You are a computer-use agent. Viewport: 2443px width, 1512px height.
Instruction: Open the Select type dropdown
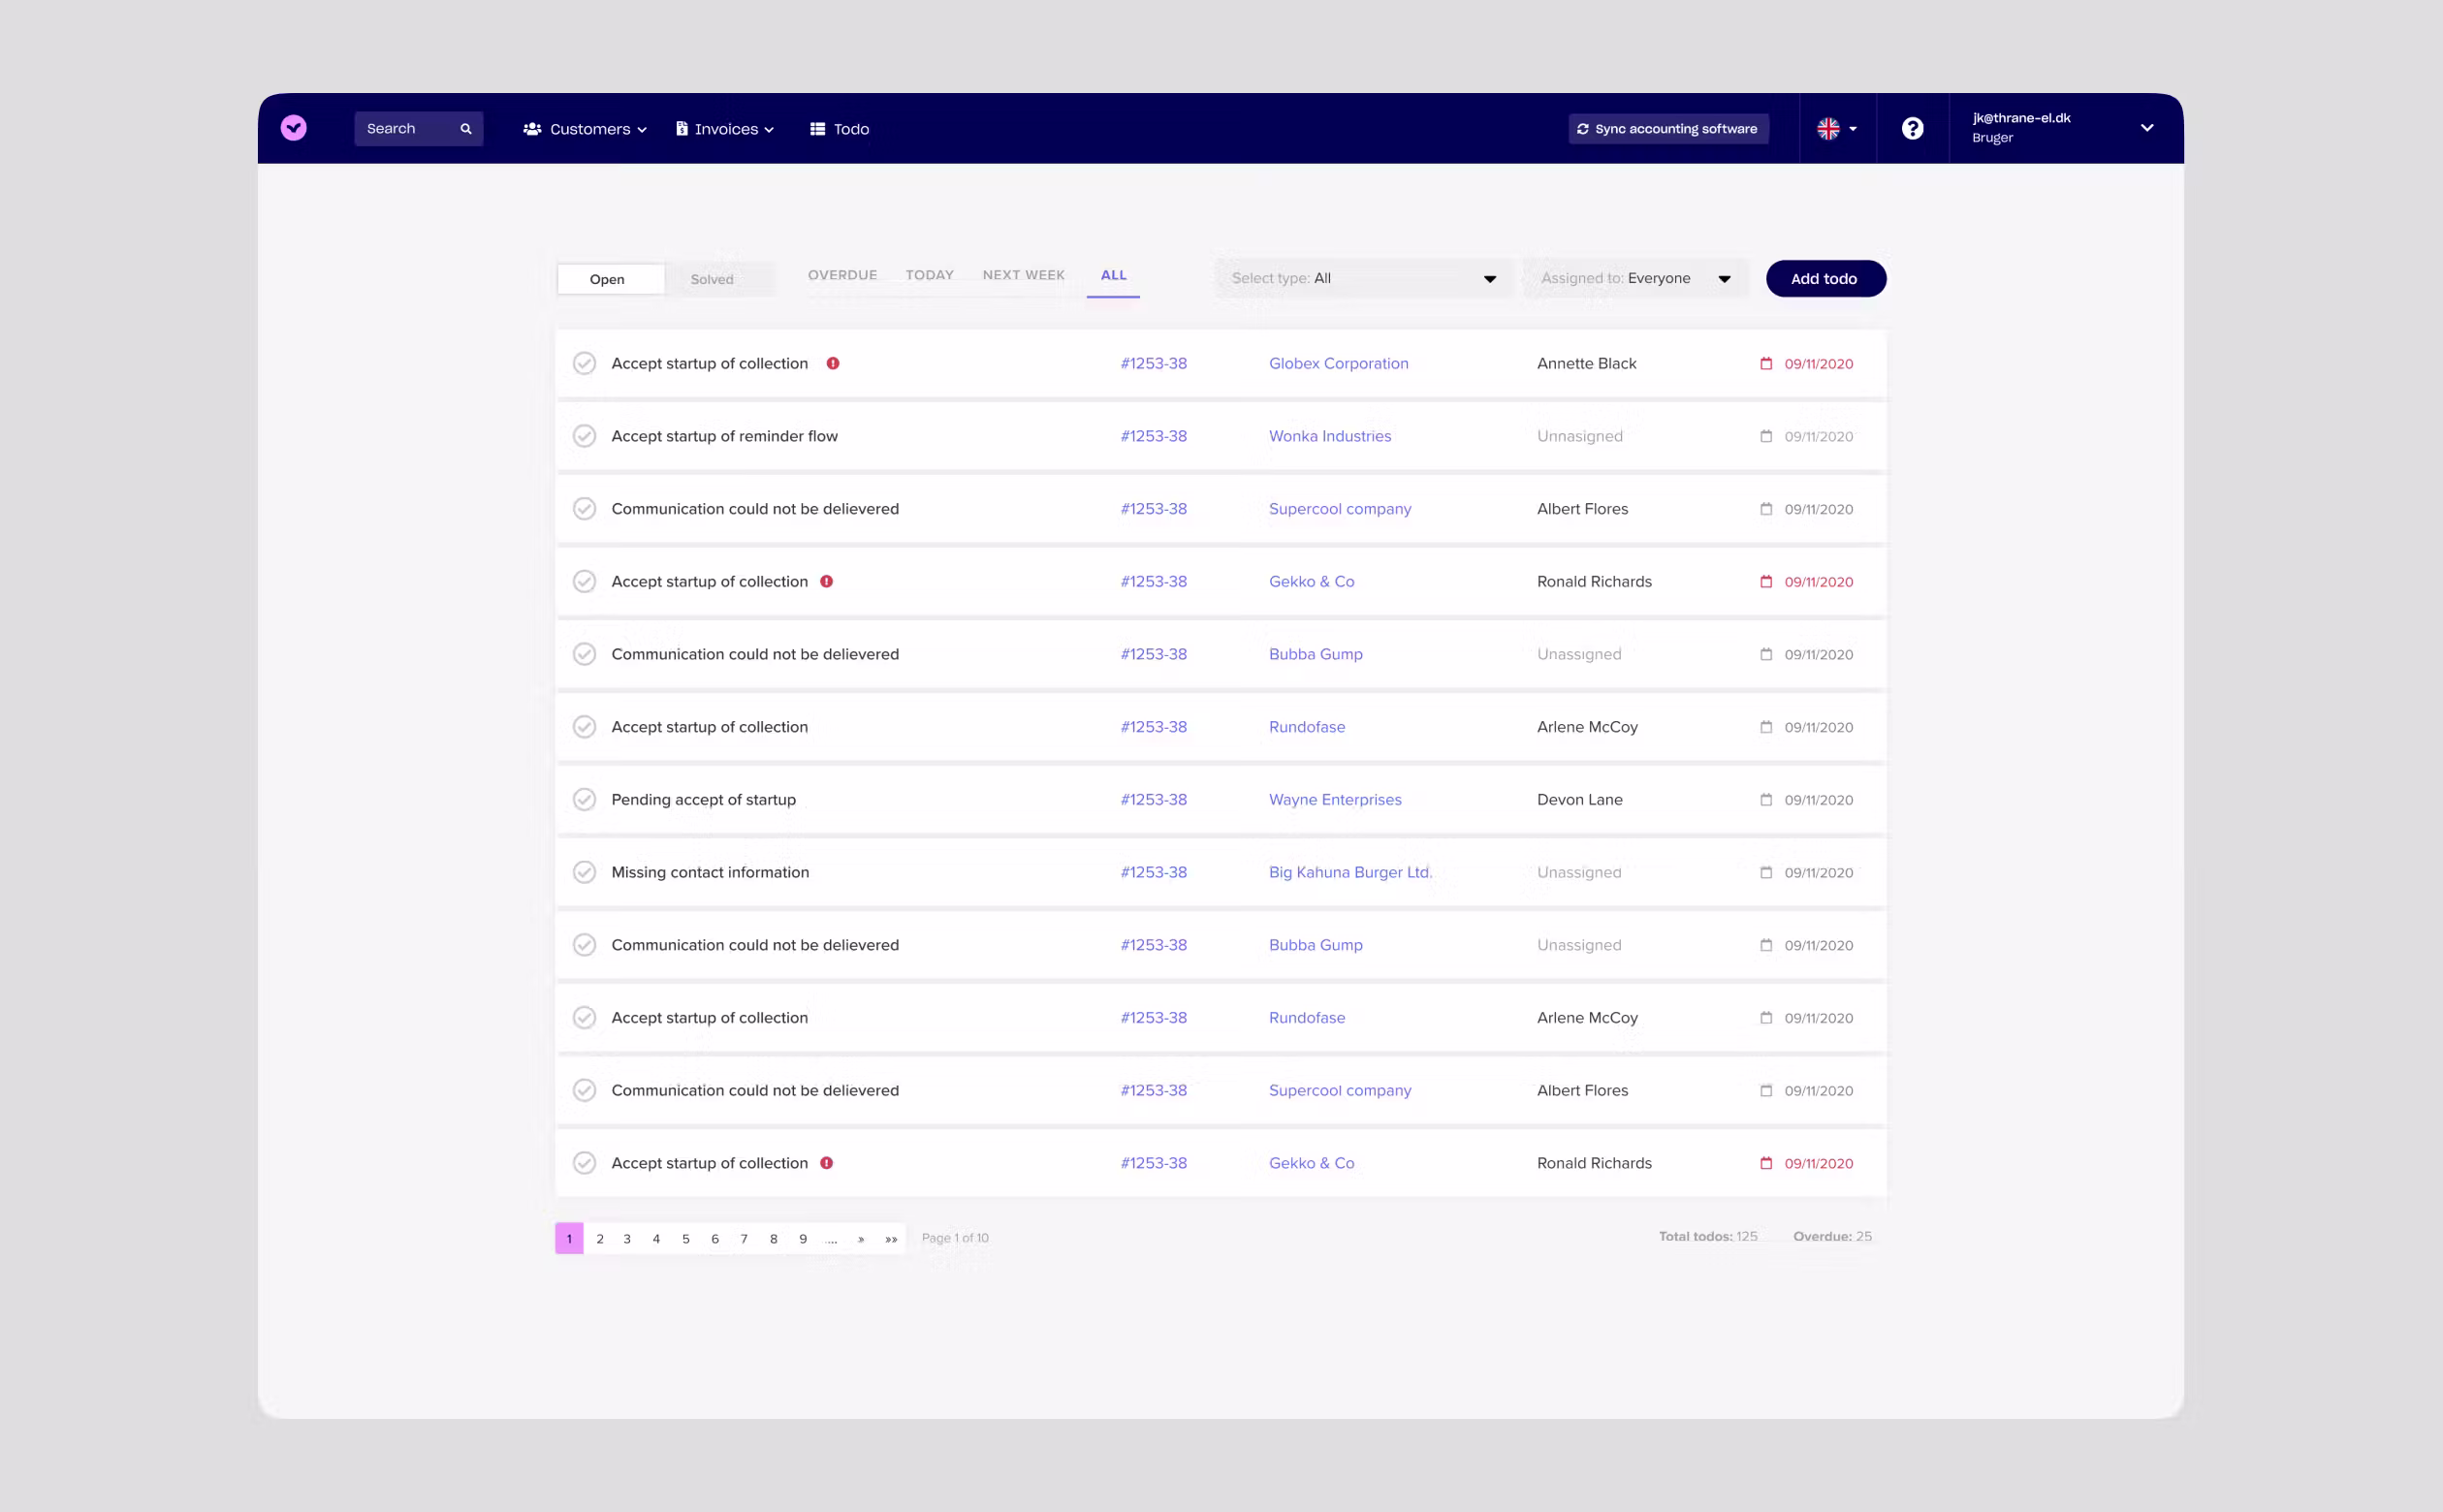coord(1364,279)
